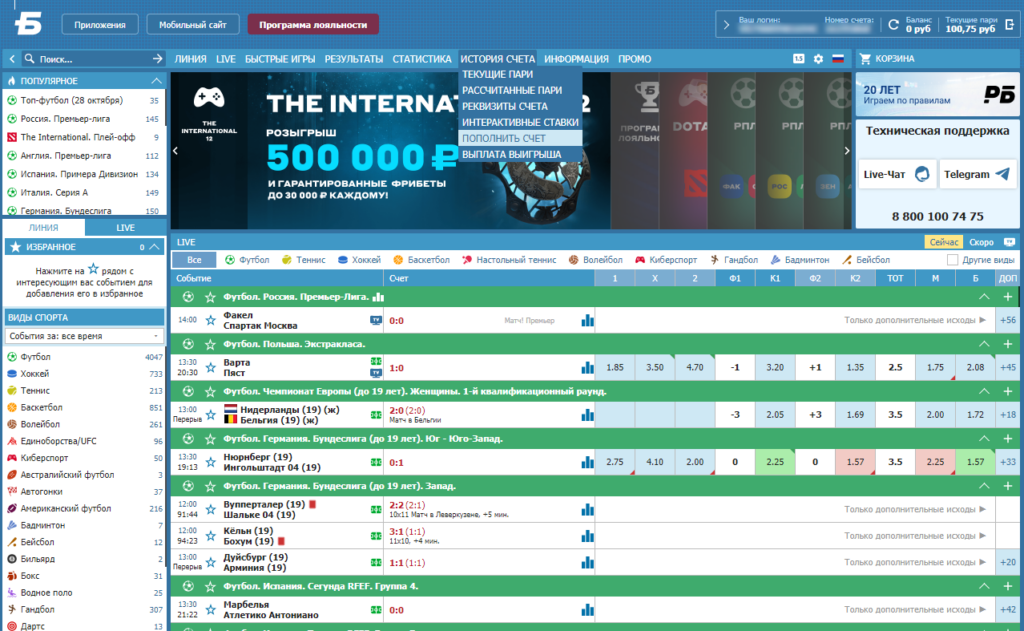1024x631 pixels.
Task: Change language via the Russian flag
Action: click(838, 59)
